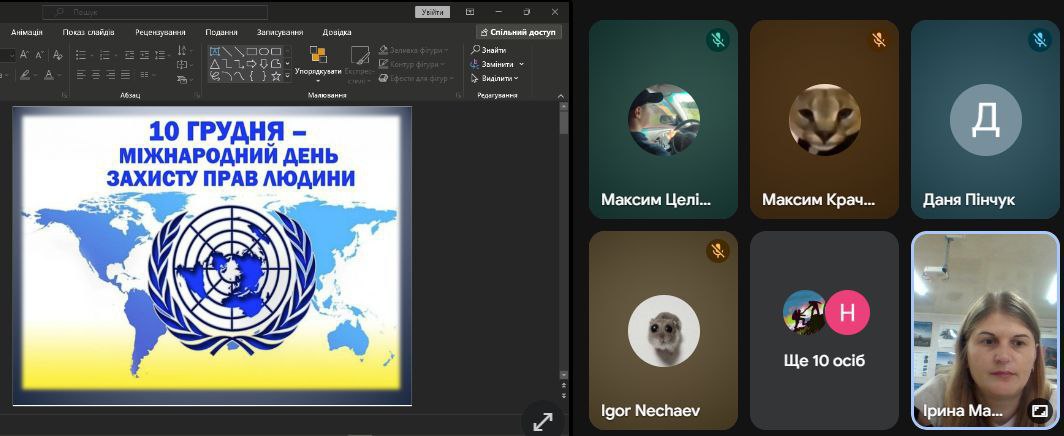The width and height of the screenshot is (1064, 436).
Task: Pick the star shape in gallery
Action: [276, 76]
